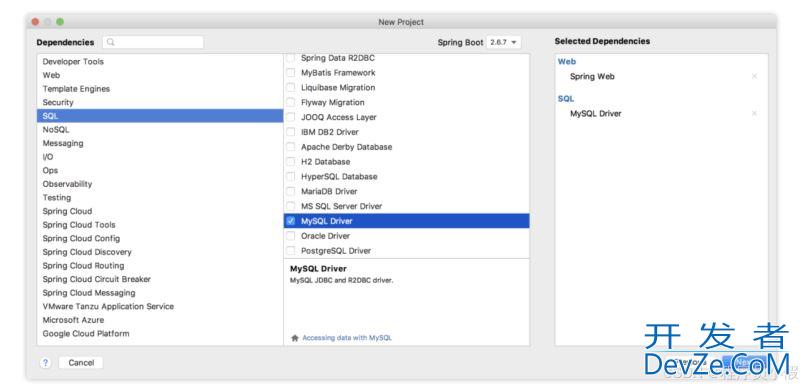Click the home icon beside Accessing data link

click(294, 338)
